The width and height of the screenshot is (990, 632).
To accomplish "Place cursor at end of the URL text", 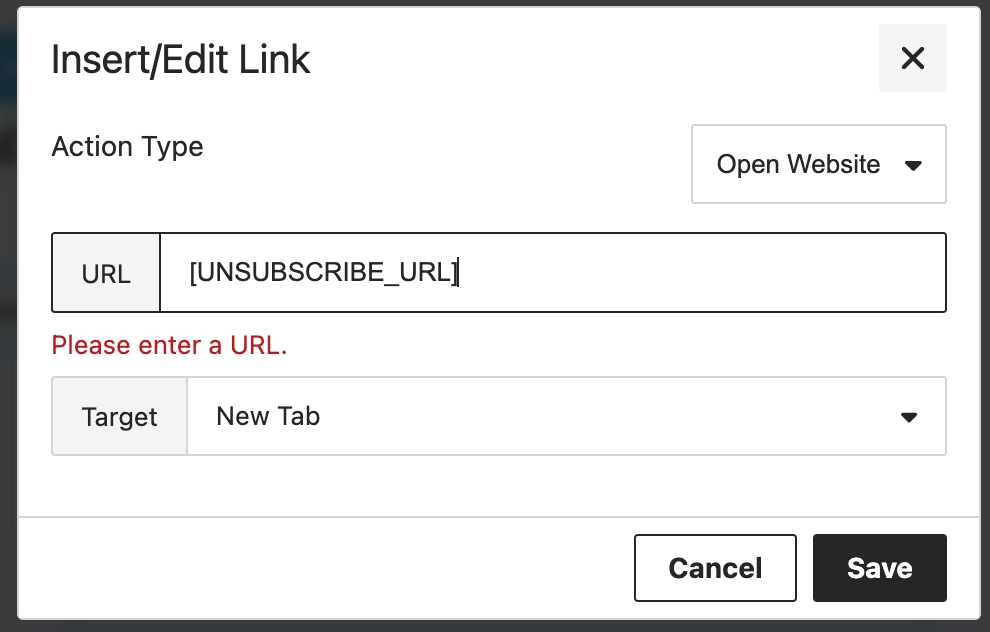I will pos(458,272).
